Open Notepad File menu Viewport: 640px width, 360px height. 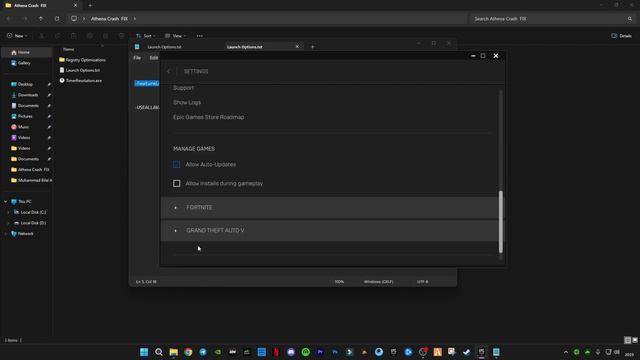tap(137, 58)
